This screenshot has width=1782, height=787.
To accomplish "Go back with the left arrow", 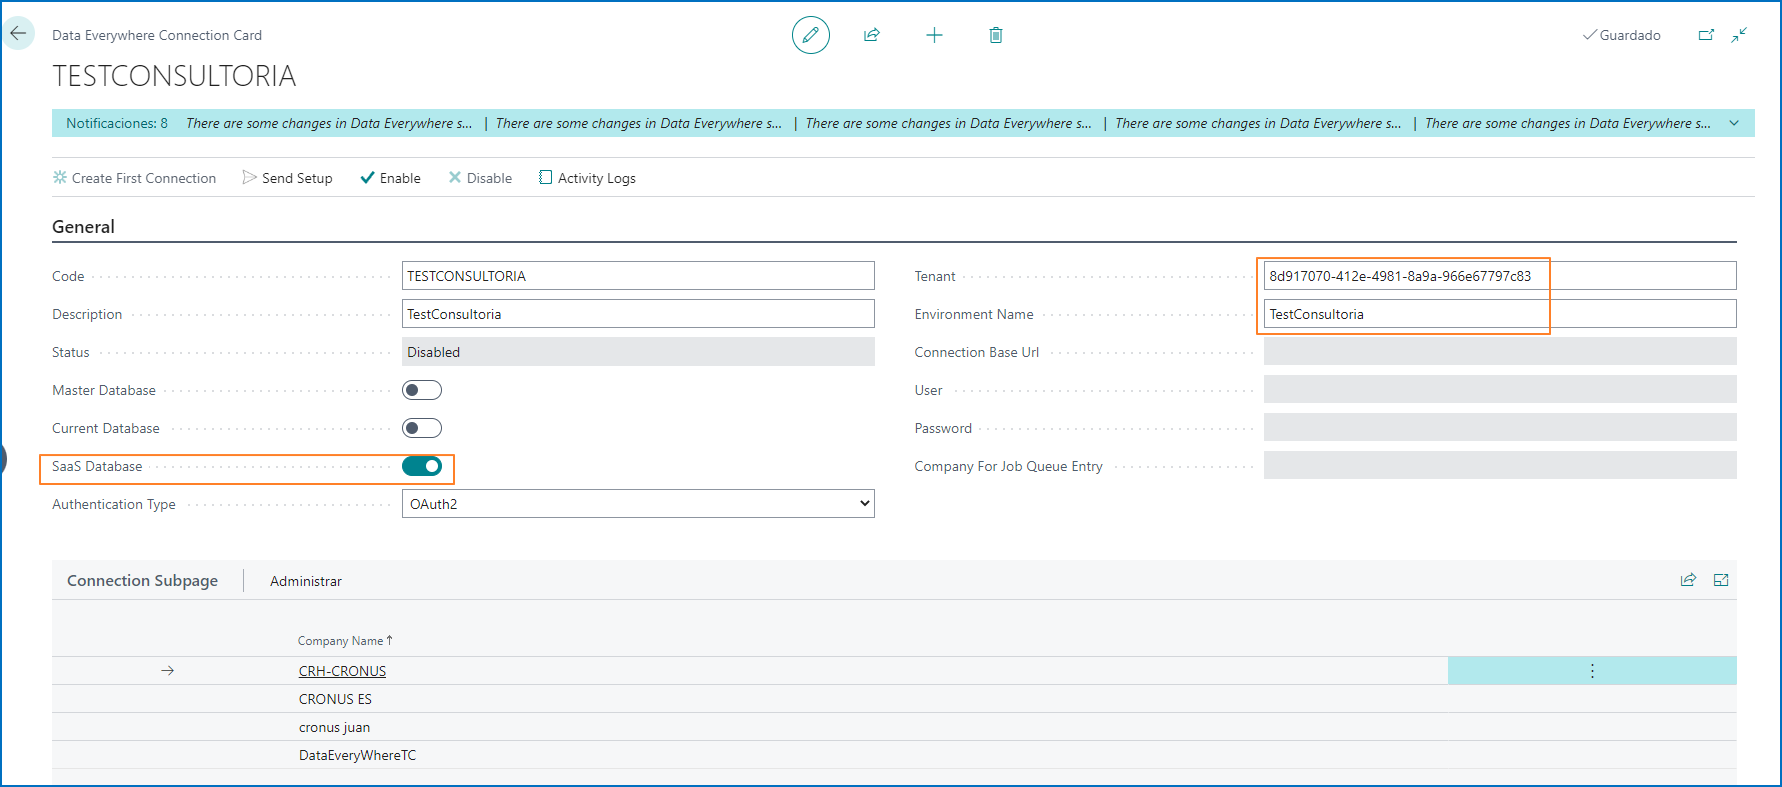I will tap(18, 34).
